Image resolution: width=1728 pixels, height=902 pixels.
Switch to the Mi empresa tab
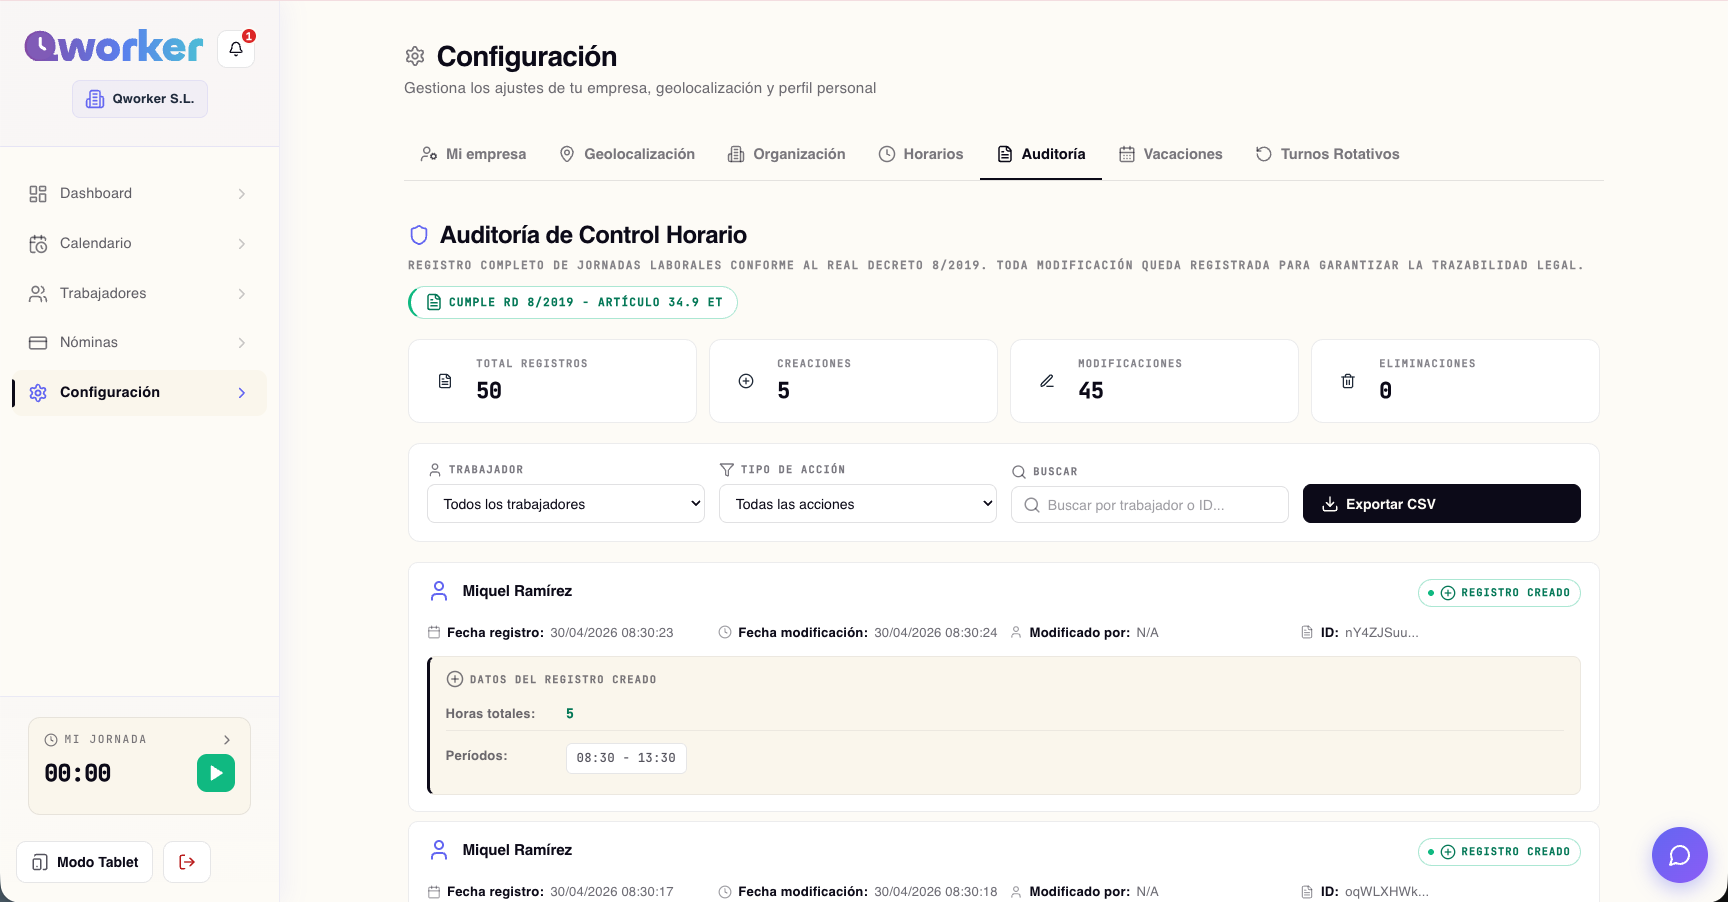pyautogui.click(x=473, y=154)
